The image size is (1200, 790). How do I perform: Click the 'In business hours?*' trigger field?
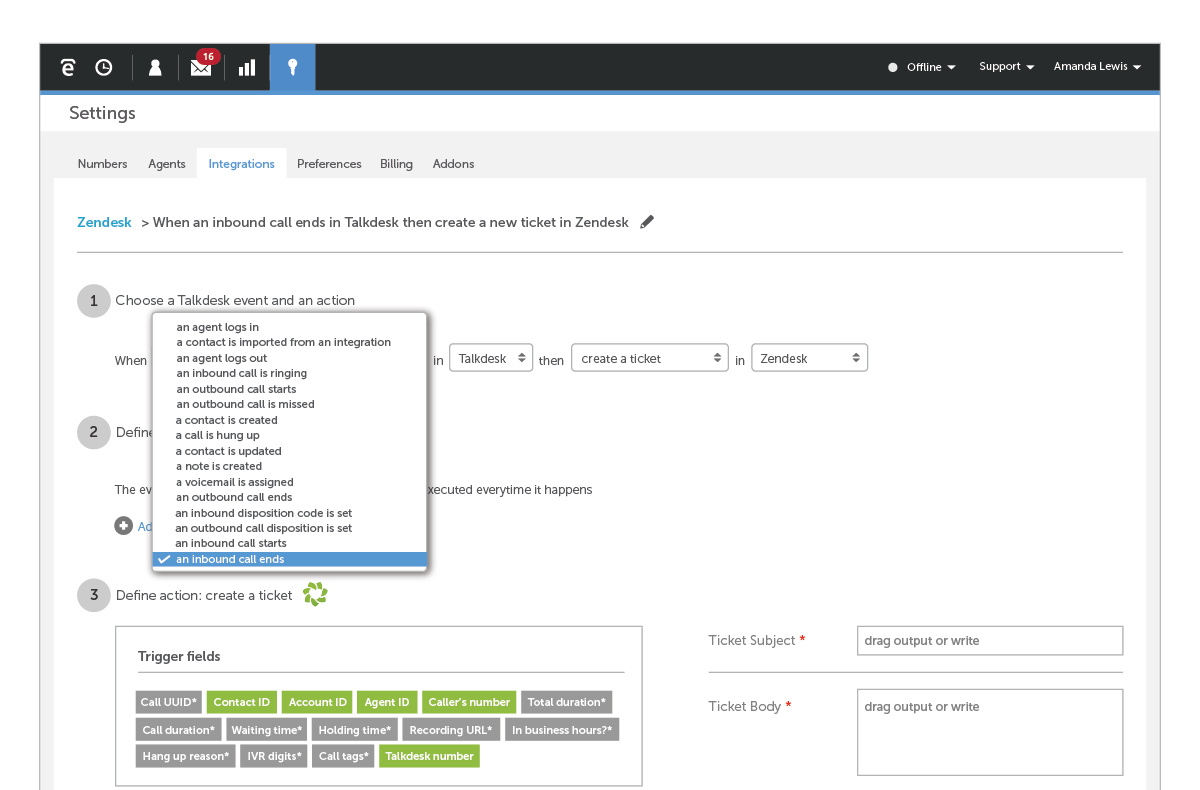pos(562,730)
